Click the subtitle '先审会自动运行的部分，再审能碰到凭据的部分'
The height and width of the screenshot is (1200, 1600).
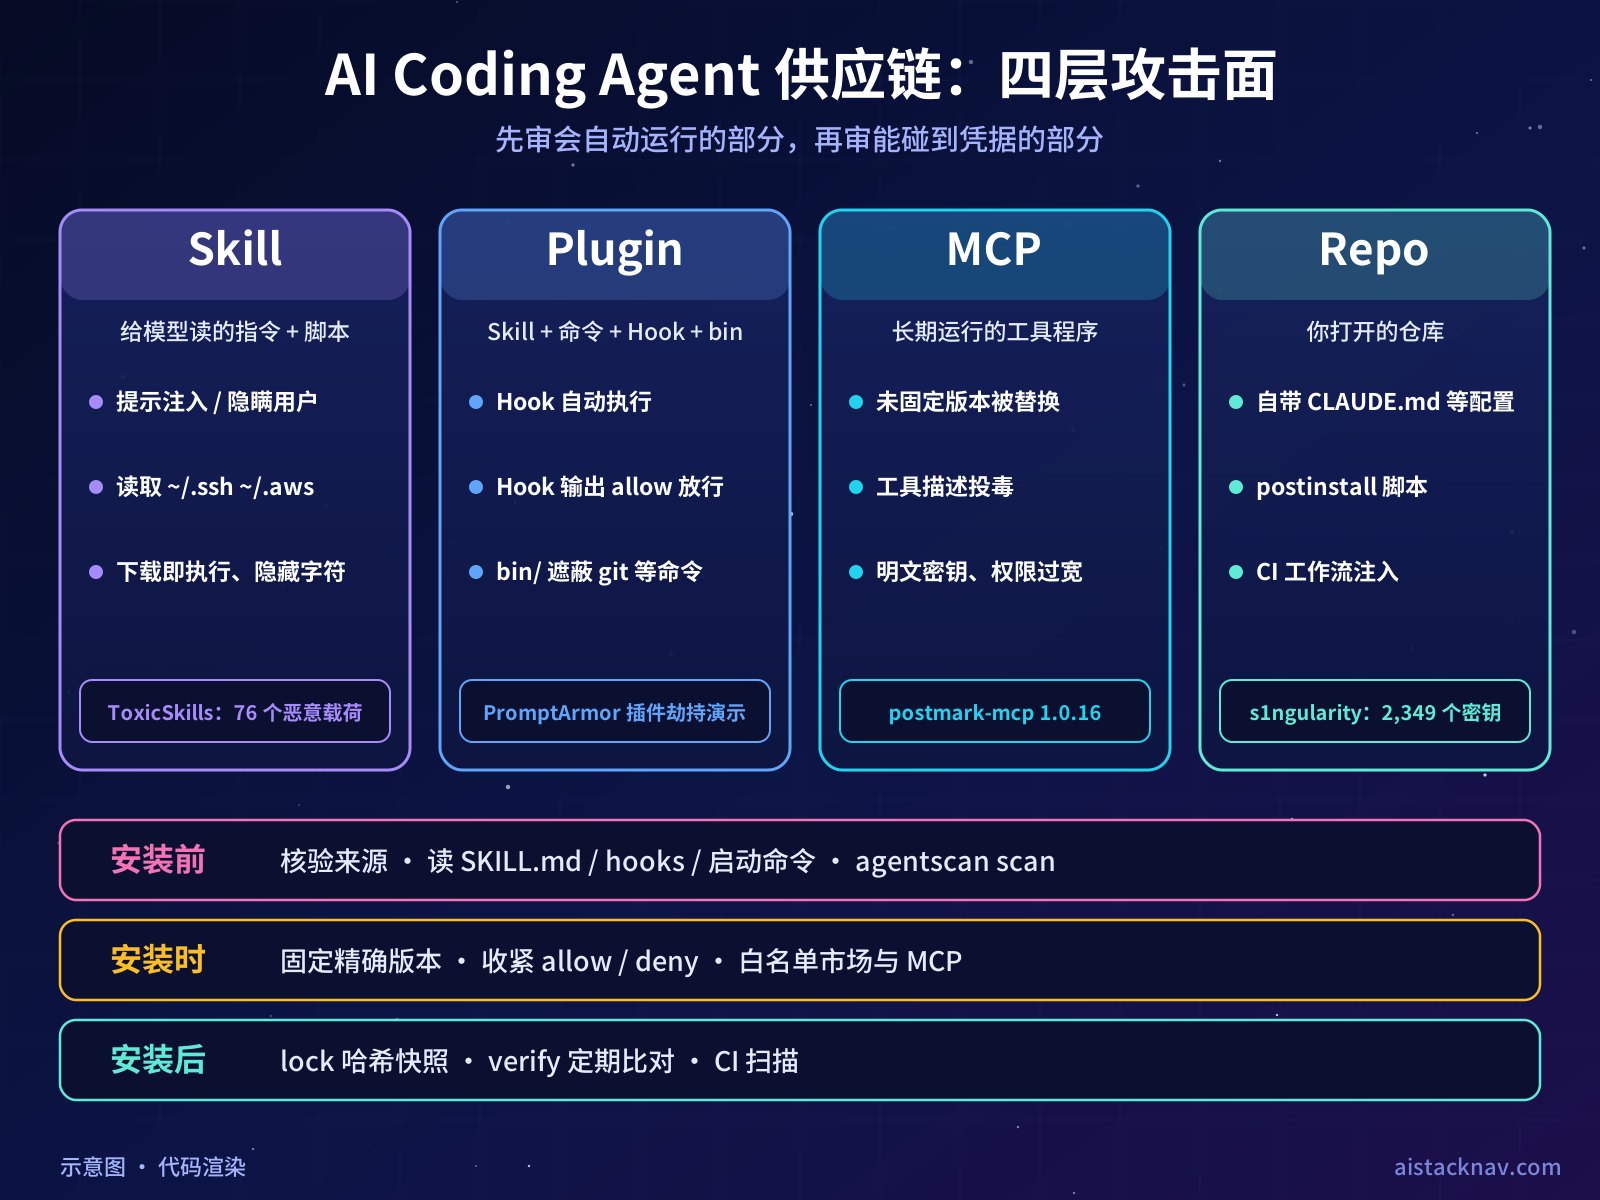(x=799, y=140)
